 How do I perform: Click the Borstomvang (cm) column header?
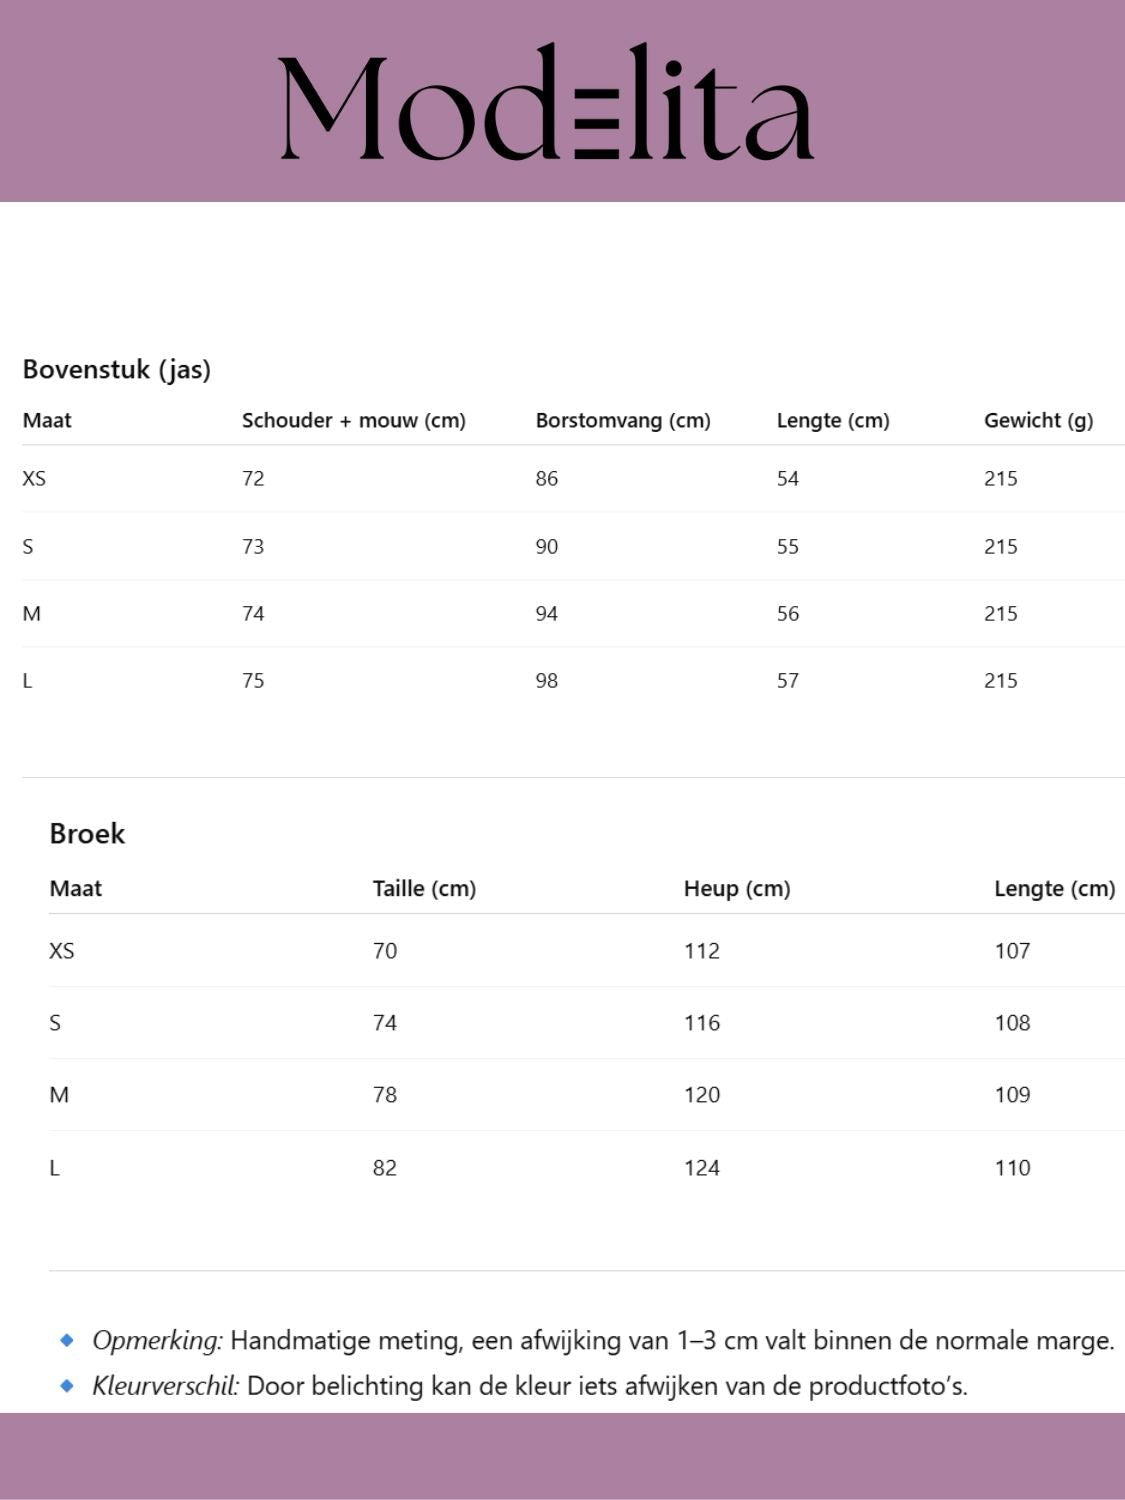pyautogui.click(x=622, y=420)
